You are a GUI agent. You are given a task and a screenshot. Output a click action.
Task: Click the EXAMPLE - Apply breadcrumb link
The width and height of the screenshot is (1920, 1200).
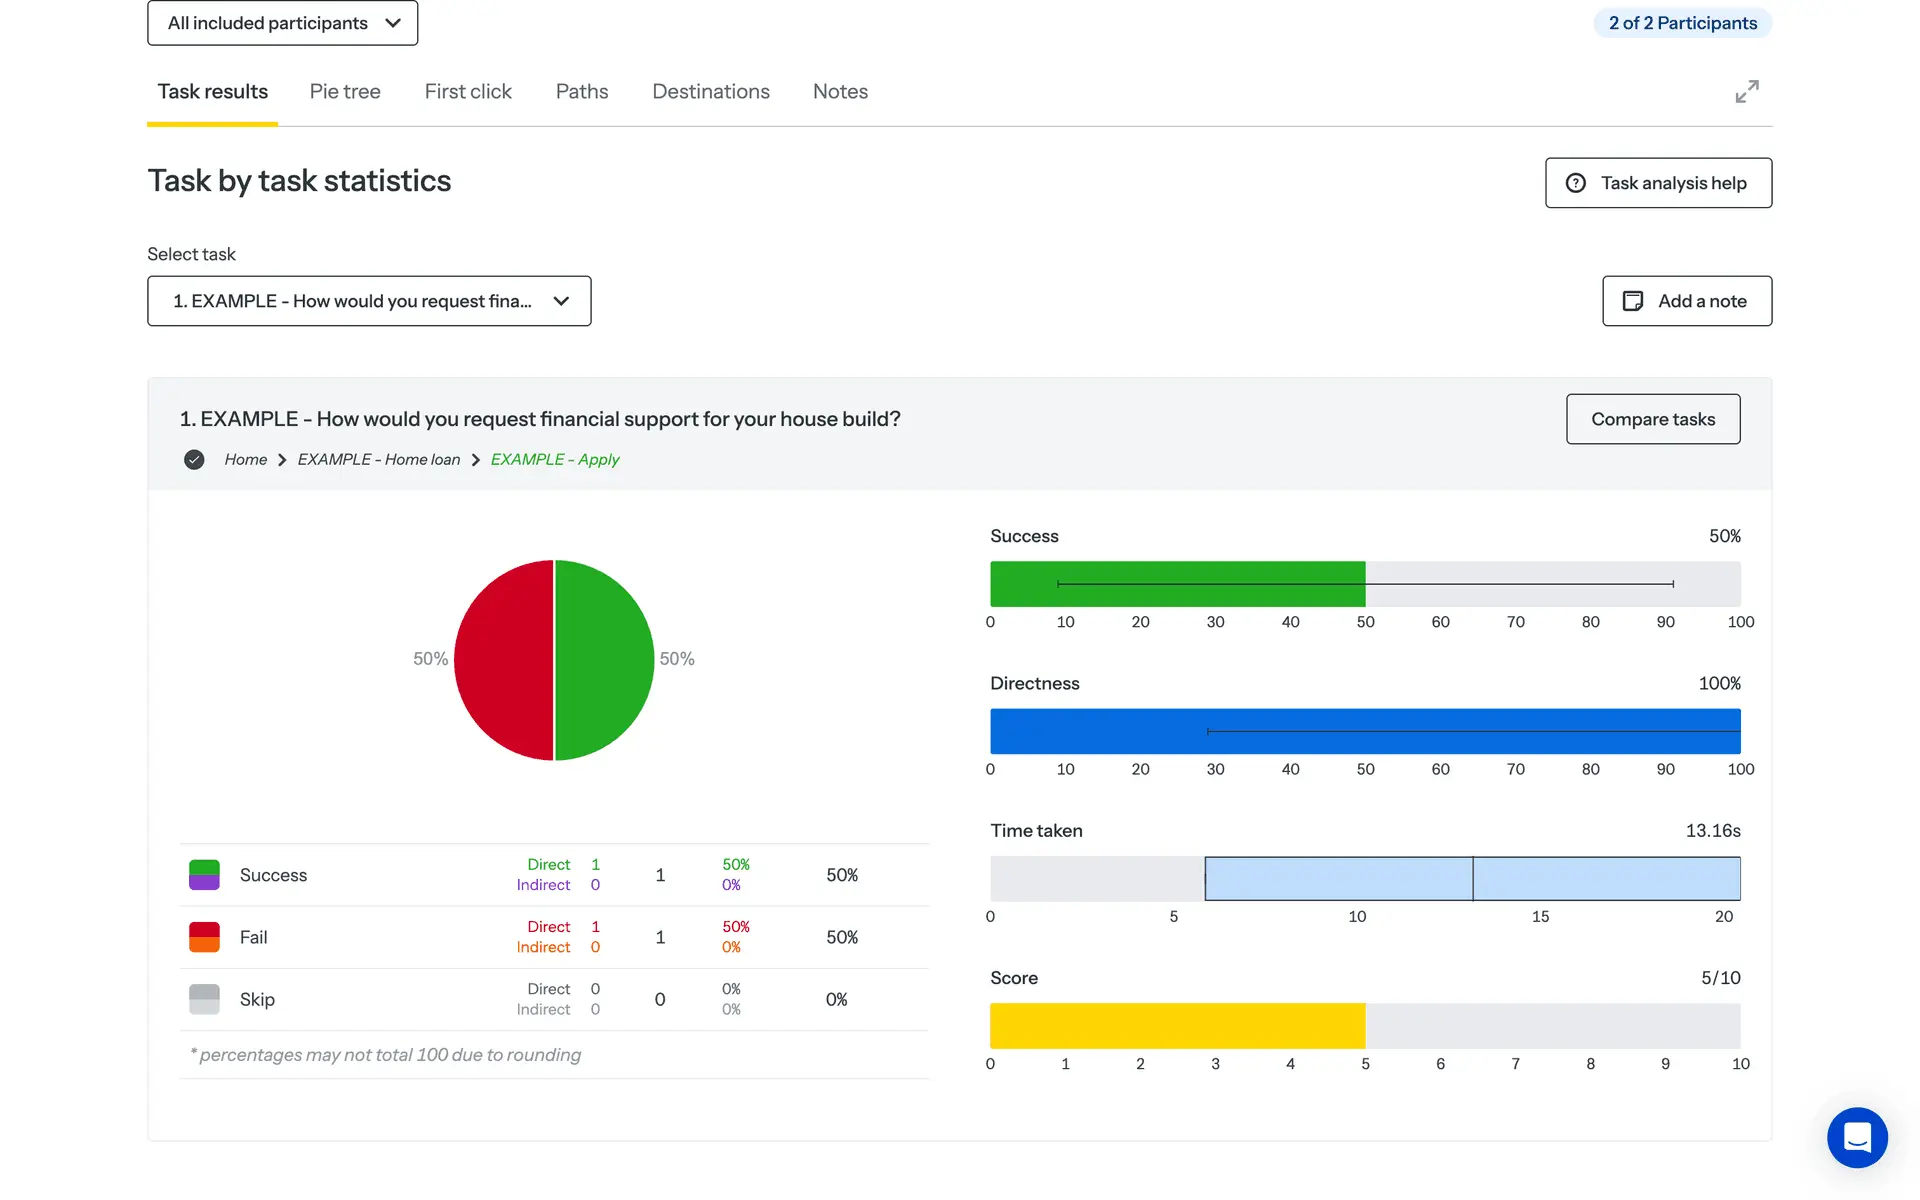[554, 460]
